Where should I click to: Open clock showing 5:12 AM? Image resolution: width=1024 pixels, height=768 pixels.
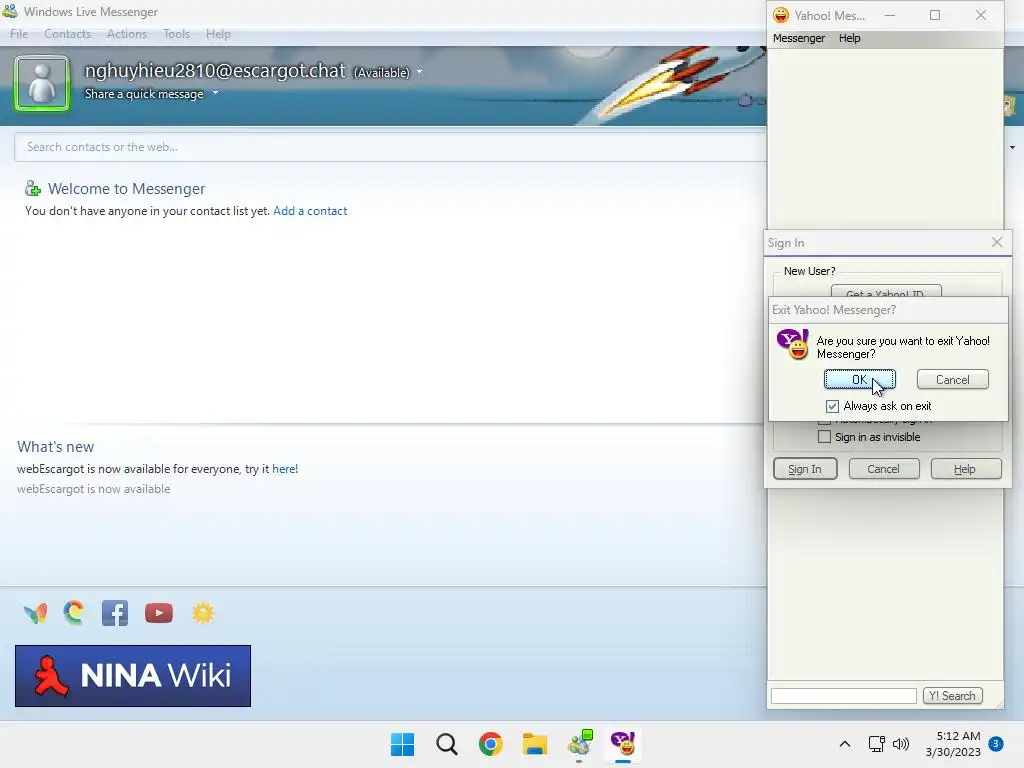coord(953,744)
